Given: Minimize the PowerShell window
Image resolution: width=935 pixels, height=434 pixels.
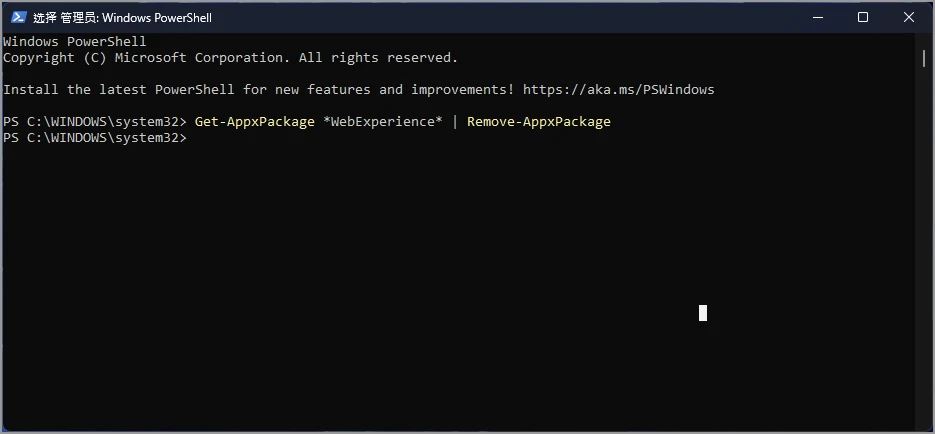Looking at the screenshot, I should pyautogui.click(x=817, y=17).
